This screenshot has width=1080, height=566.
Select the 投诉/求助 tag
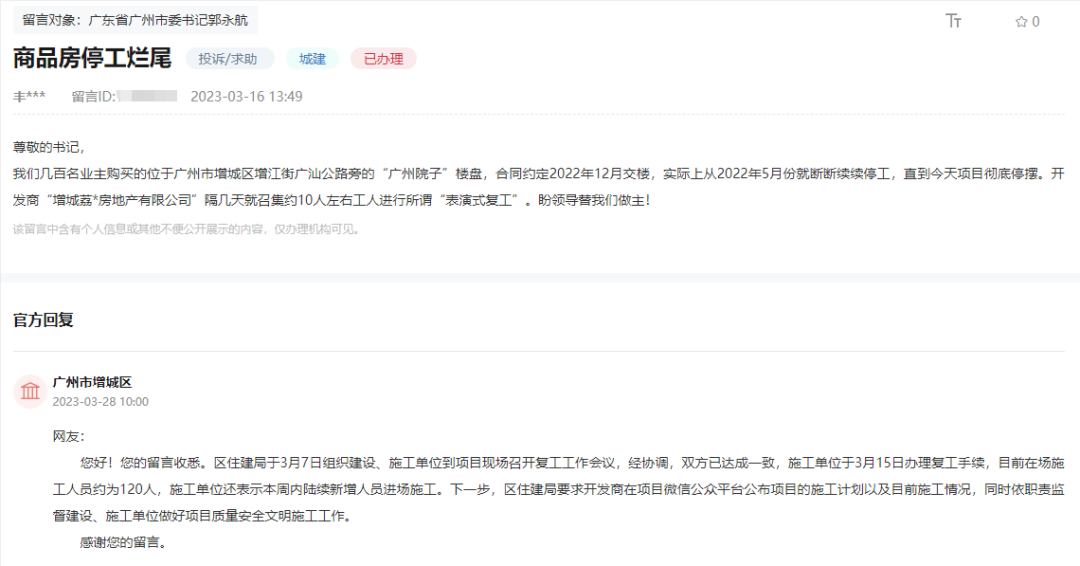[x=229, y=59]
